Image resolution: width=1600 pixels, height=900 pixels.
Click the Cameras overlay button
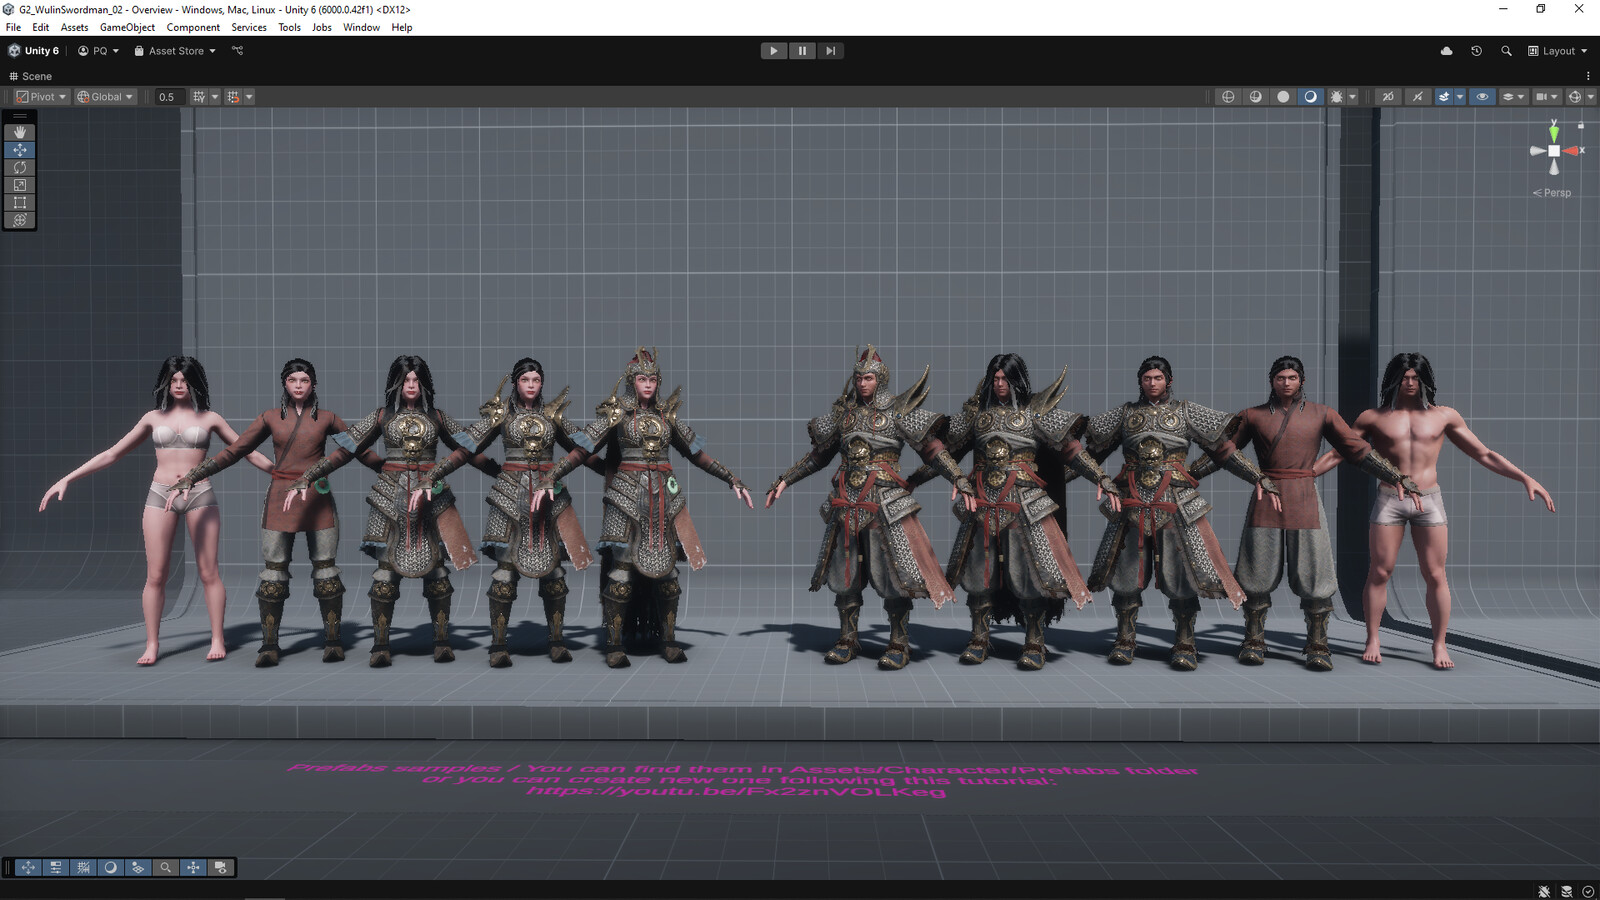(220, 867)
